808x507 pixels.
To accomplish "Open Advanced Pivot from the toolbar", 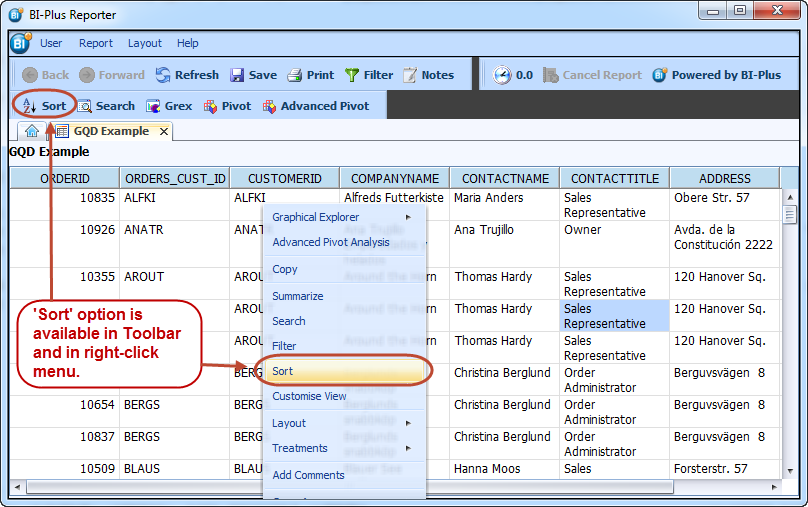I will [315, 106].
